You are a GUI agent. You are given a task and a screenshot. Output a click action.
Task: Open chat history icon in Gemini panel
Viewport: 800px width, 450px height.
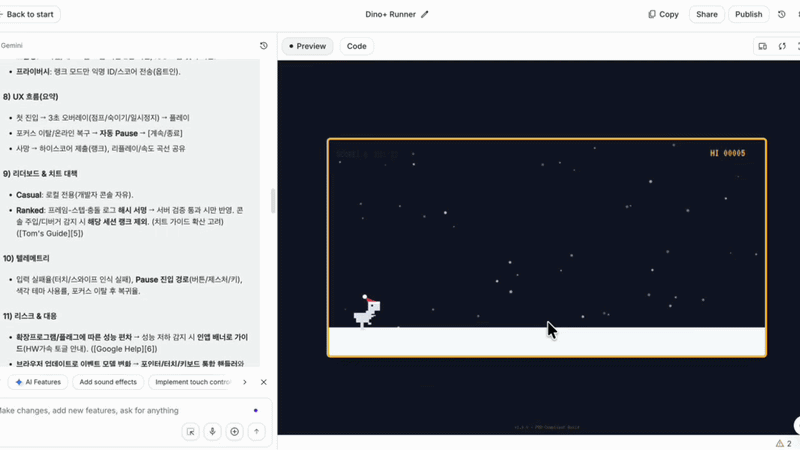pos(264,45)
